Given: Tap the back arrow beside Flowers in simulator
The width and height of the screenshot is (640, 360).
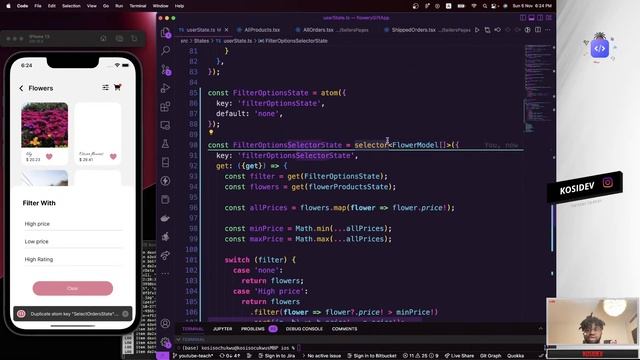Looking at the screenshot, I should [21, 88].
